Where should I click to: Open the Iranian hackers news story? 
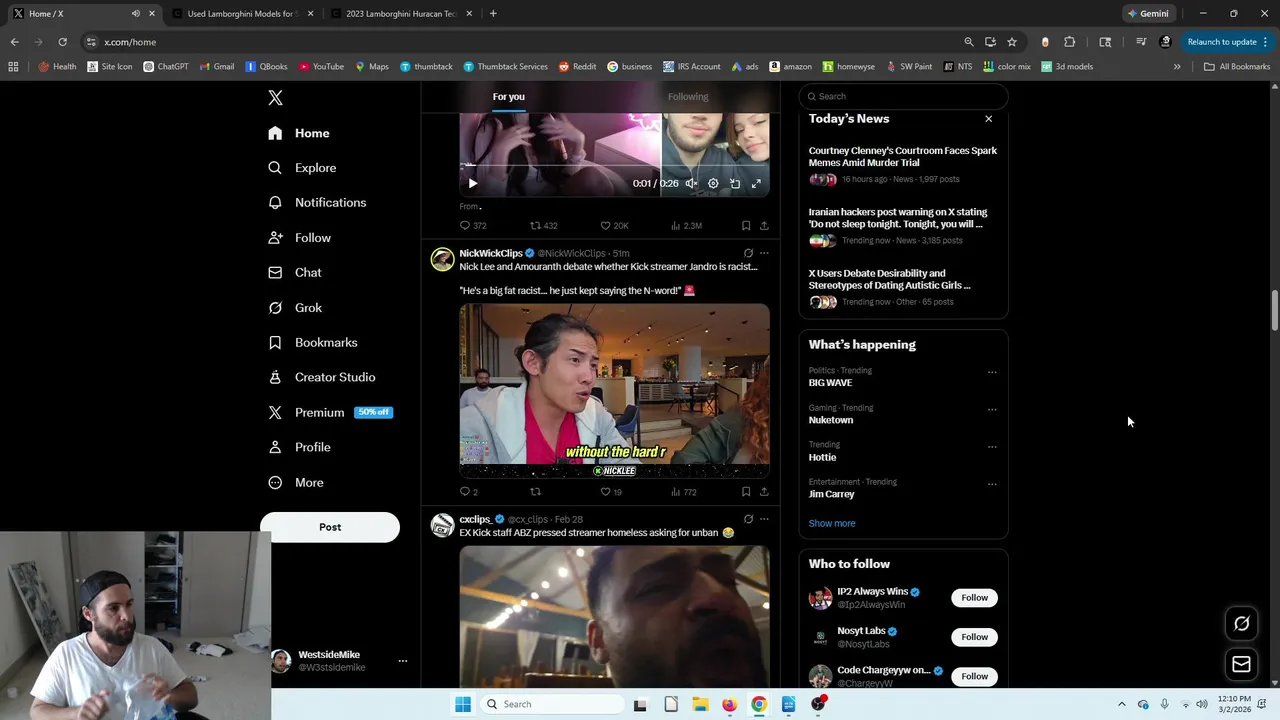click(x=903, y=226)
